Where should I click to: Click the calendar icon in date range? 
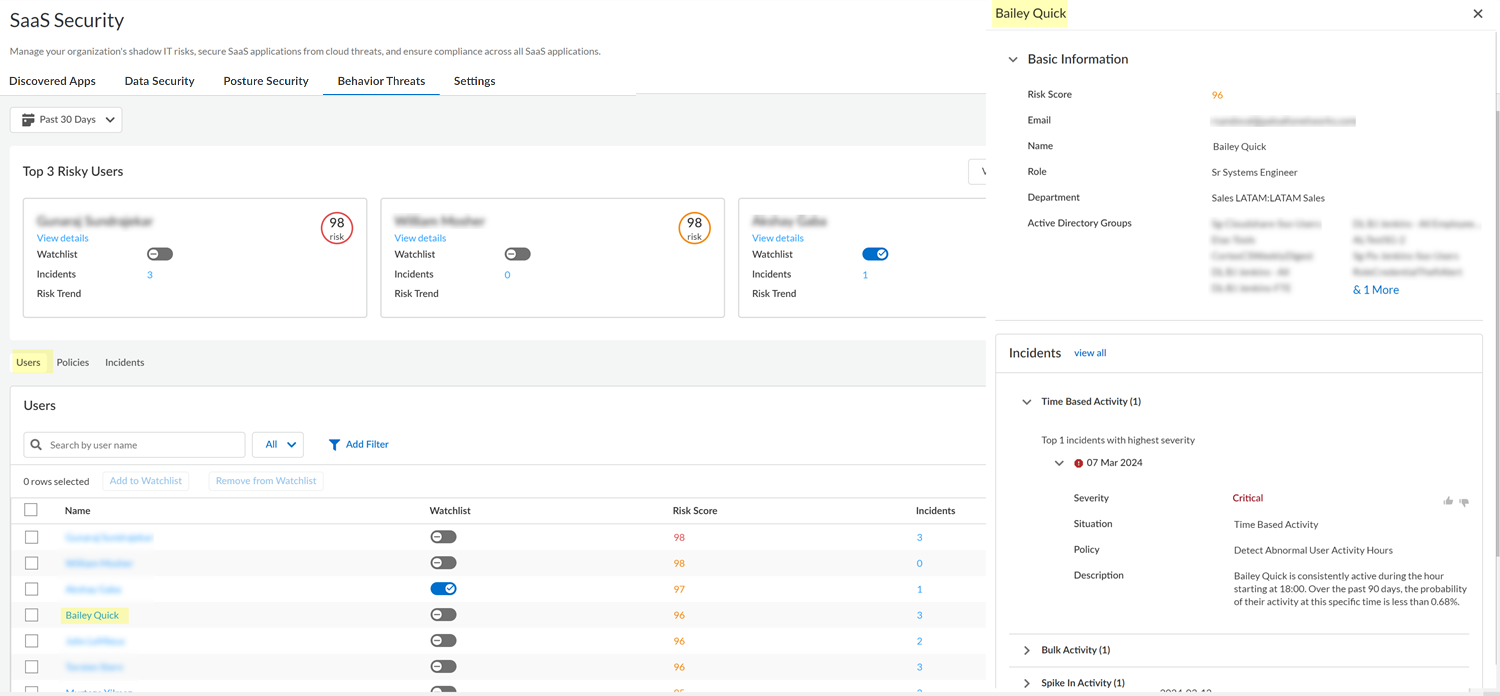pyautogui.click(x=28, y=120)
